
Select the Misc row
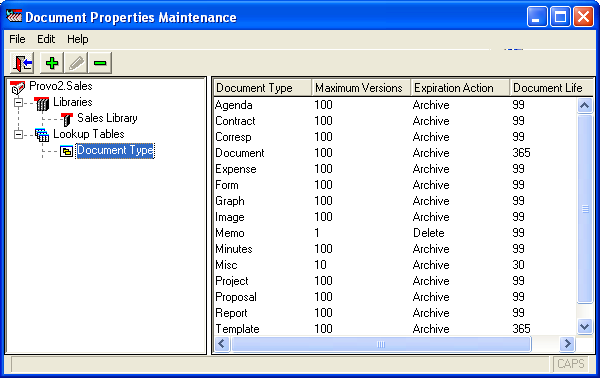point(395,265)
